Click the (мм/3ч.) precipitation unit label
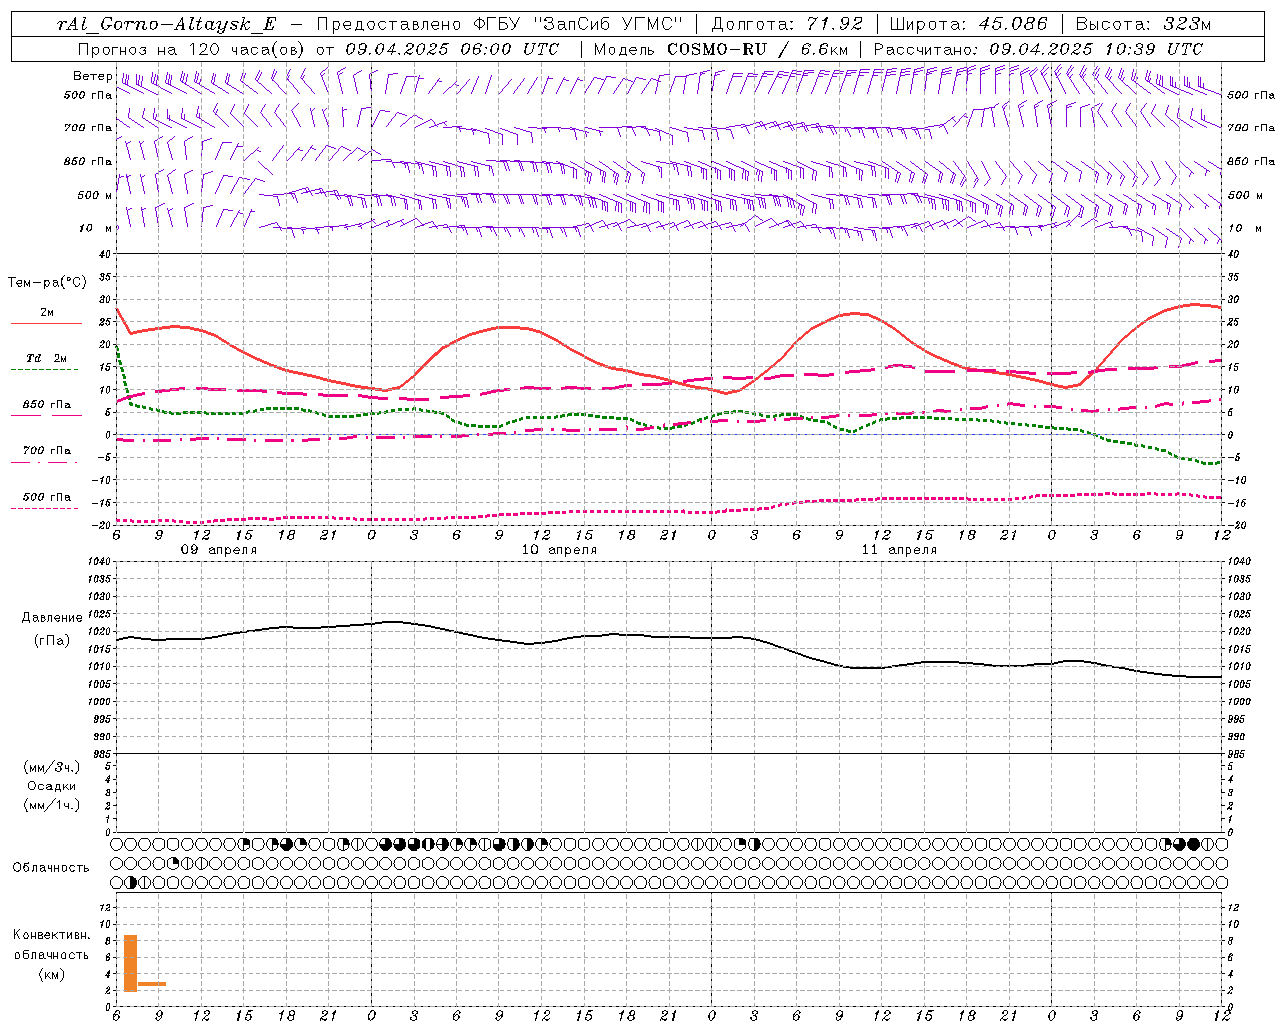Screen dimensions: 1280x1024 click(x=52, y=767)
